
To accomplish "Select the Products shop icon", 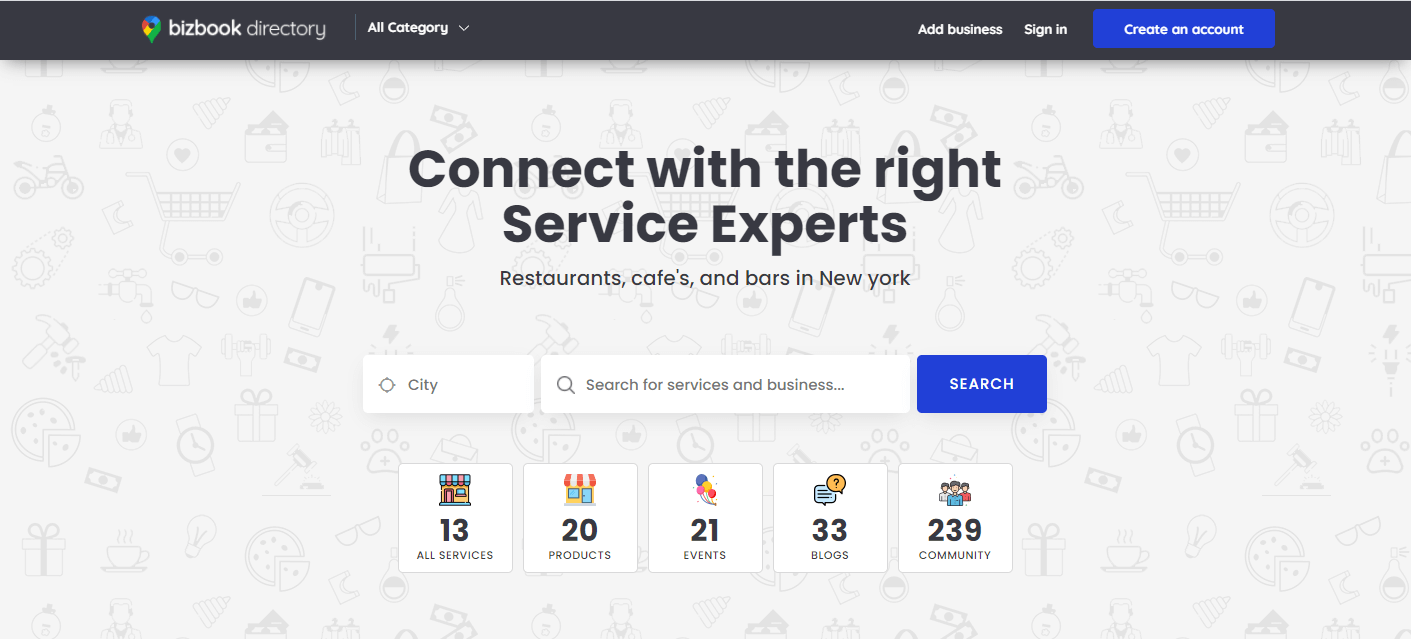I will [580, 490].
